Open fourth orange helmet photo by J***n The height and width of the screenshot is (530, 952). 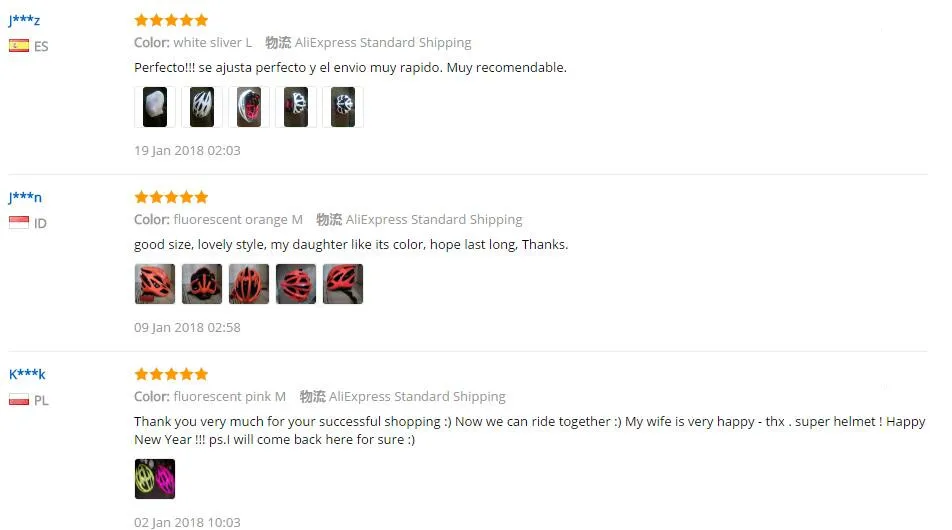[x=296, y=284]
